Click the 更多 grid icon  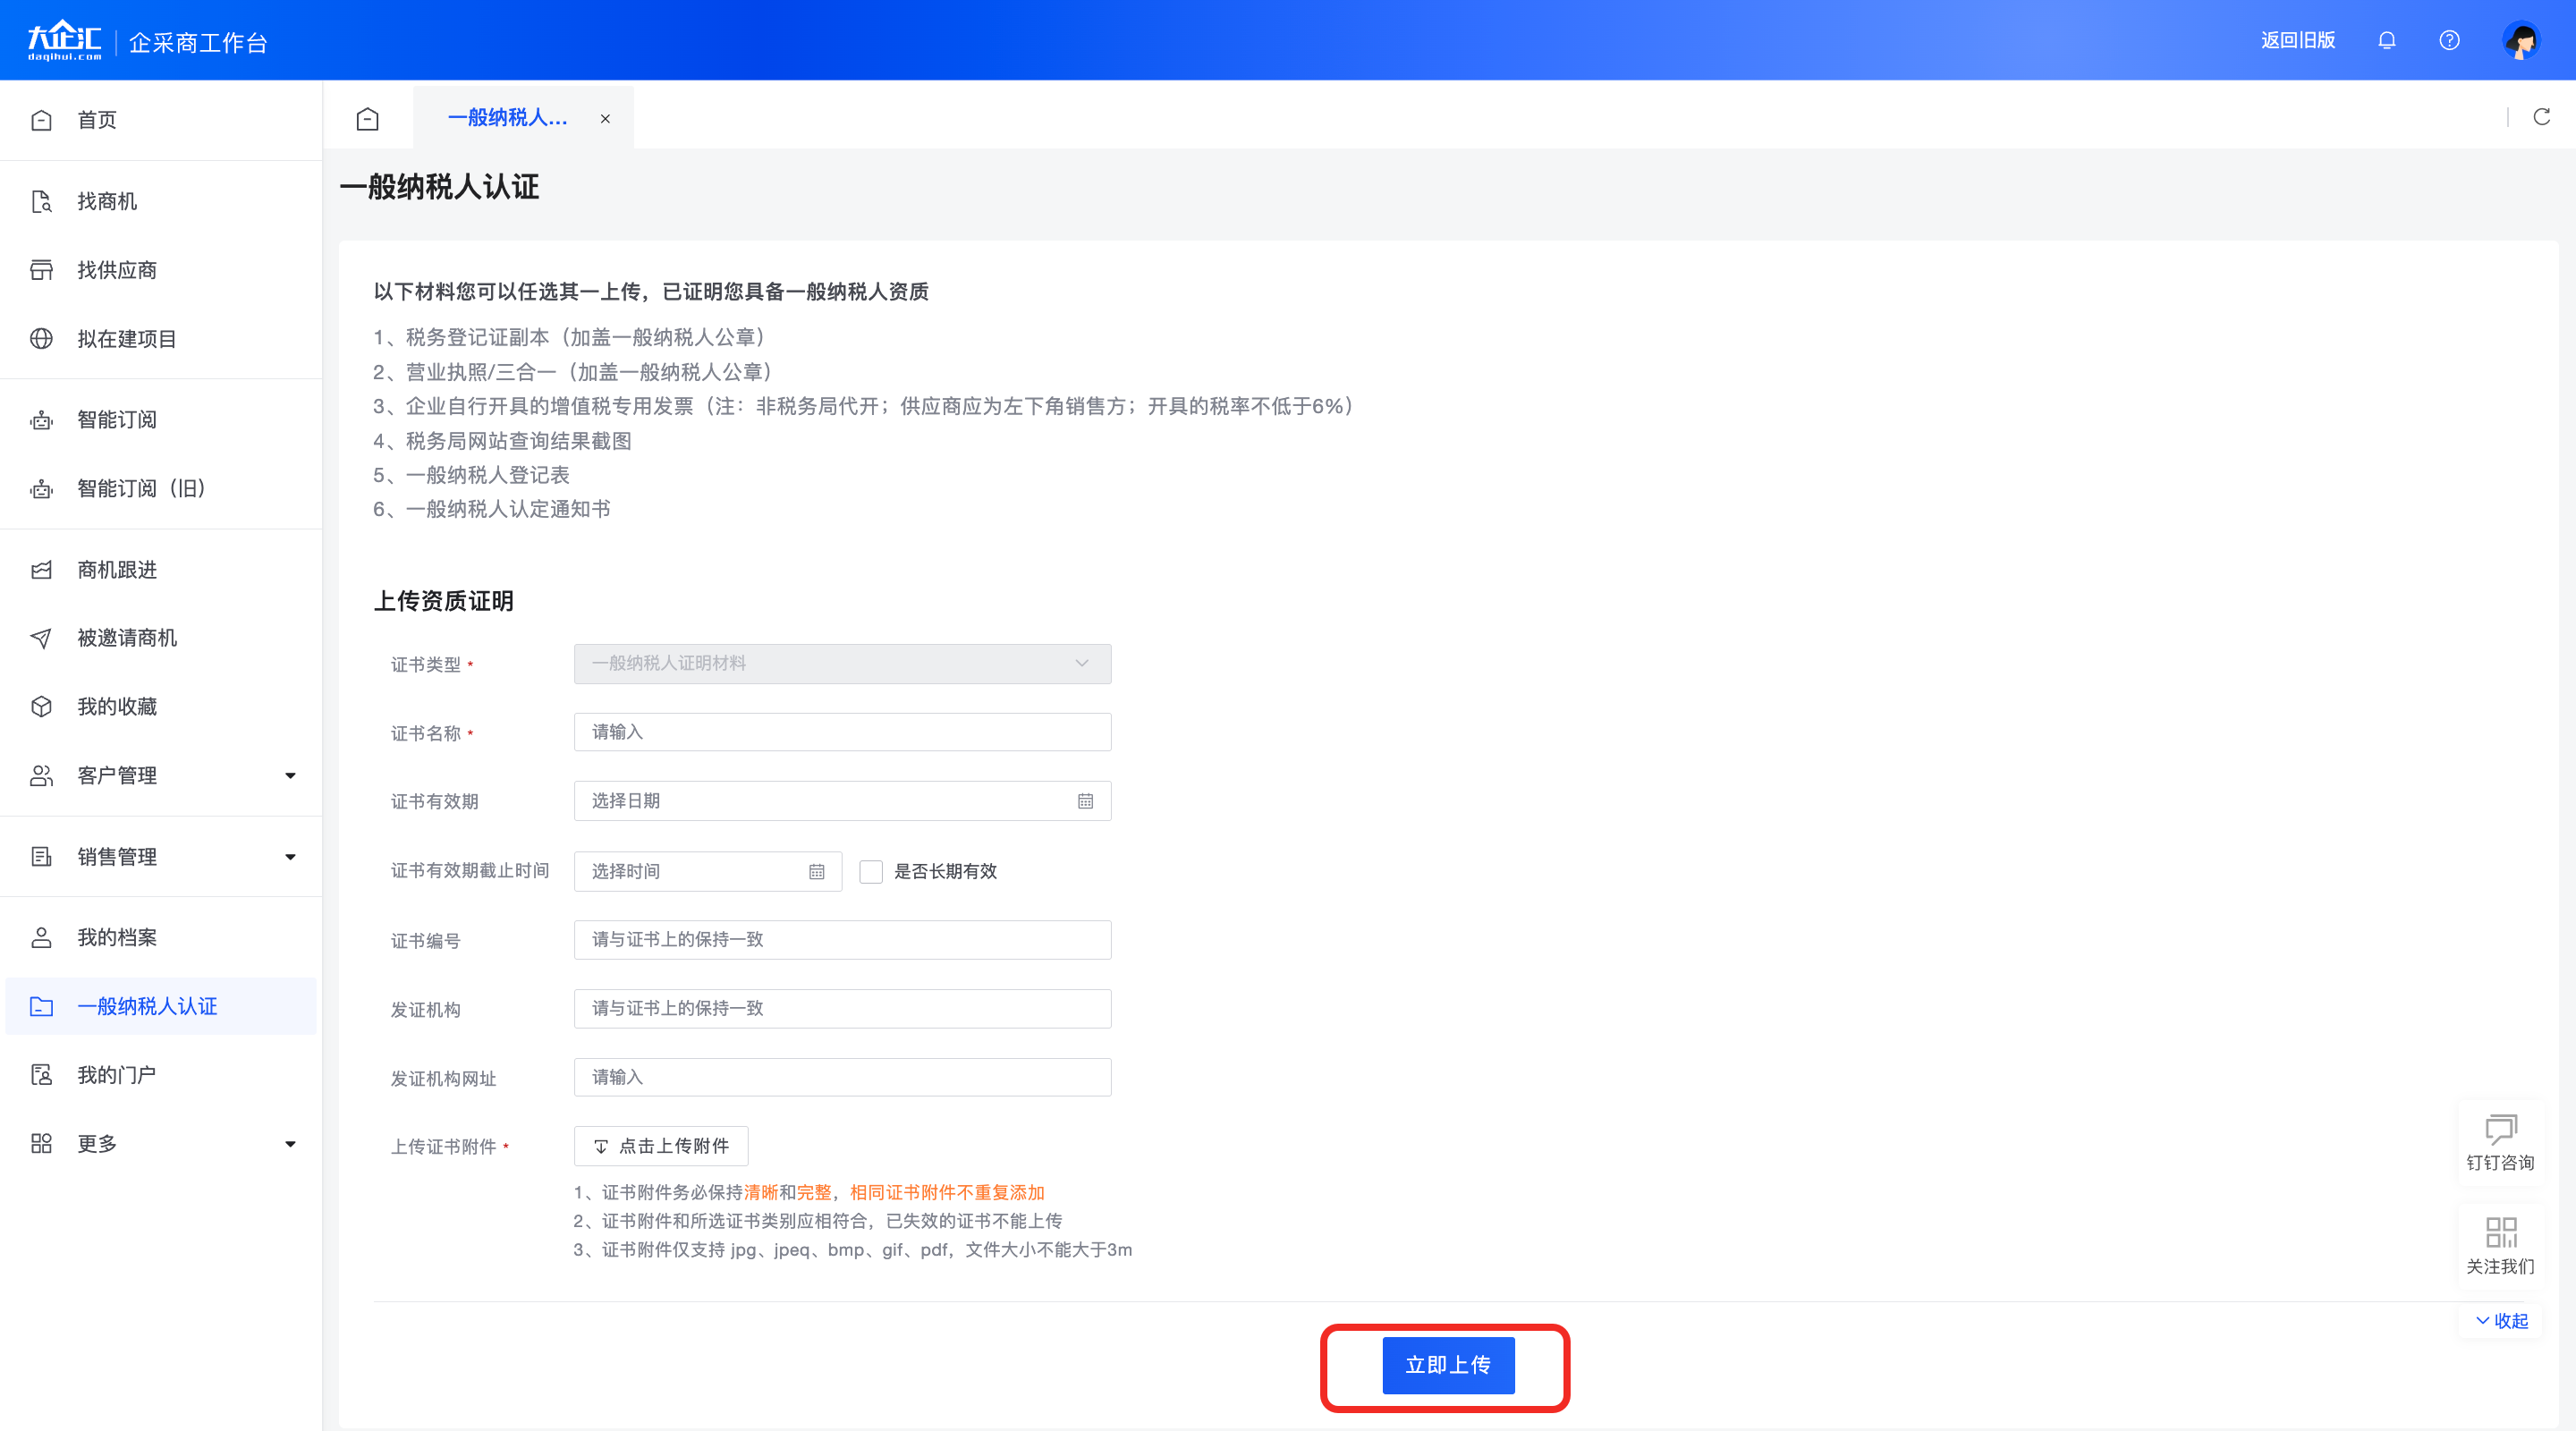click(41, 1144)
